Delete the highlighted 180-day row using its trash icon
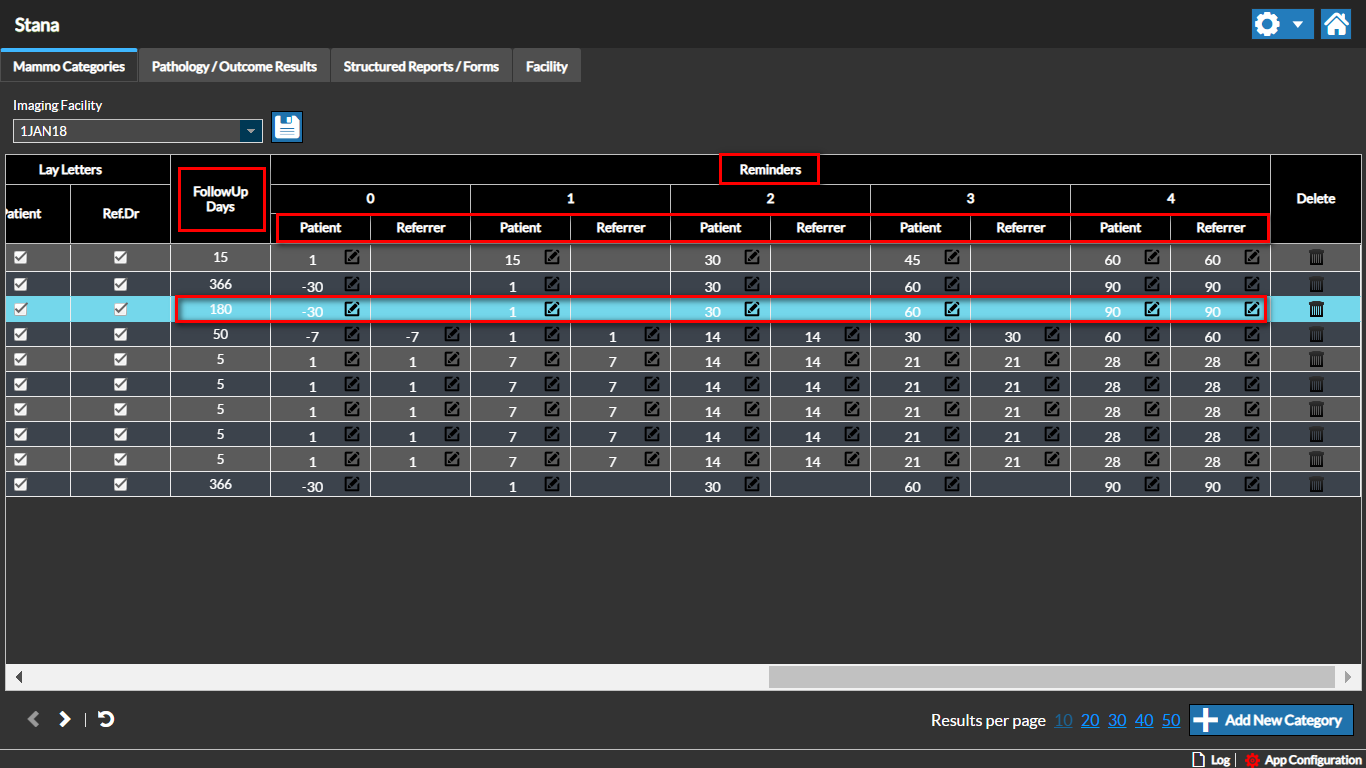 (1316, 310)
